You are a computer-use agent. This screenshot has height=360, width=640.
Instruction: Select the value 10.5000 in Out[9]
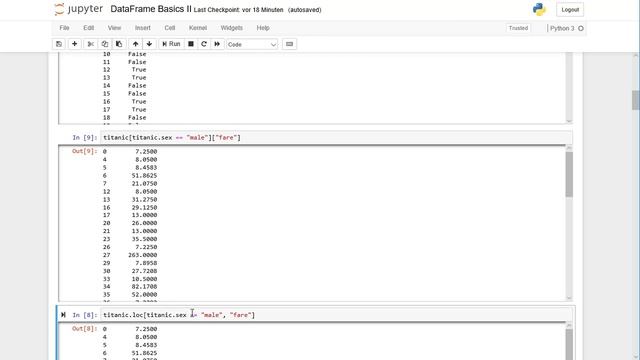pos(144,279)
